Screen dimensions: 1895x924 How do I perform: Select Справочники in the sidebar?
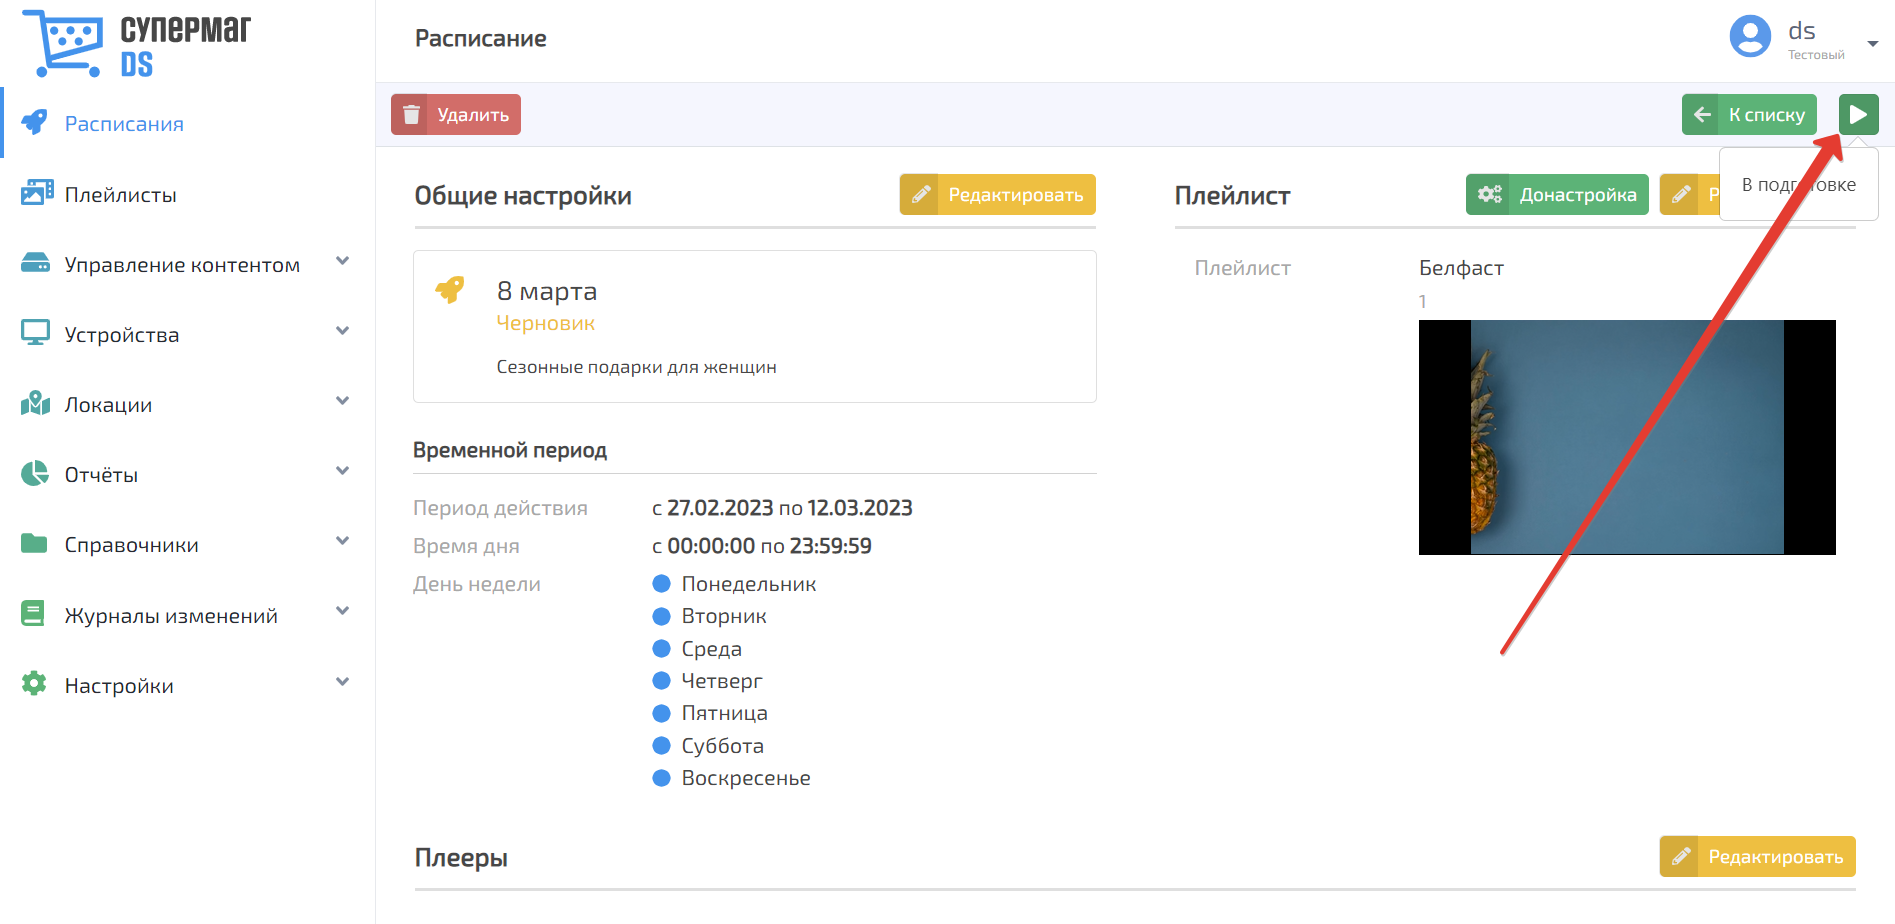[131, 545]
